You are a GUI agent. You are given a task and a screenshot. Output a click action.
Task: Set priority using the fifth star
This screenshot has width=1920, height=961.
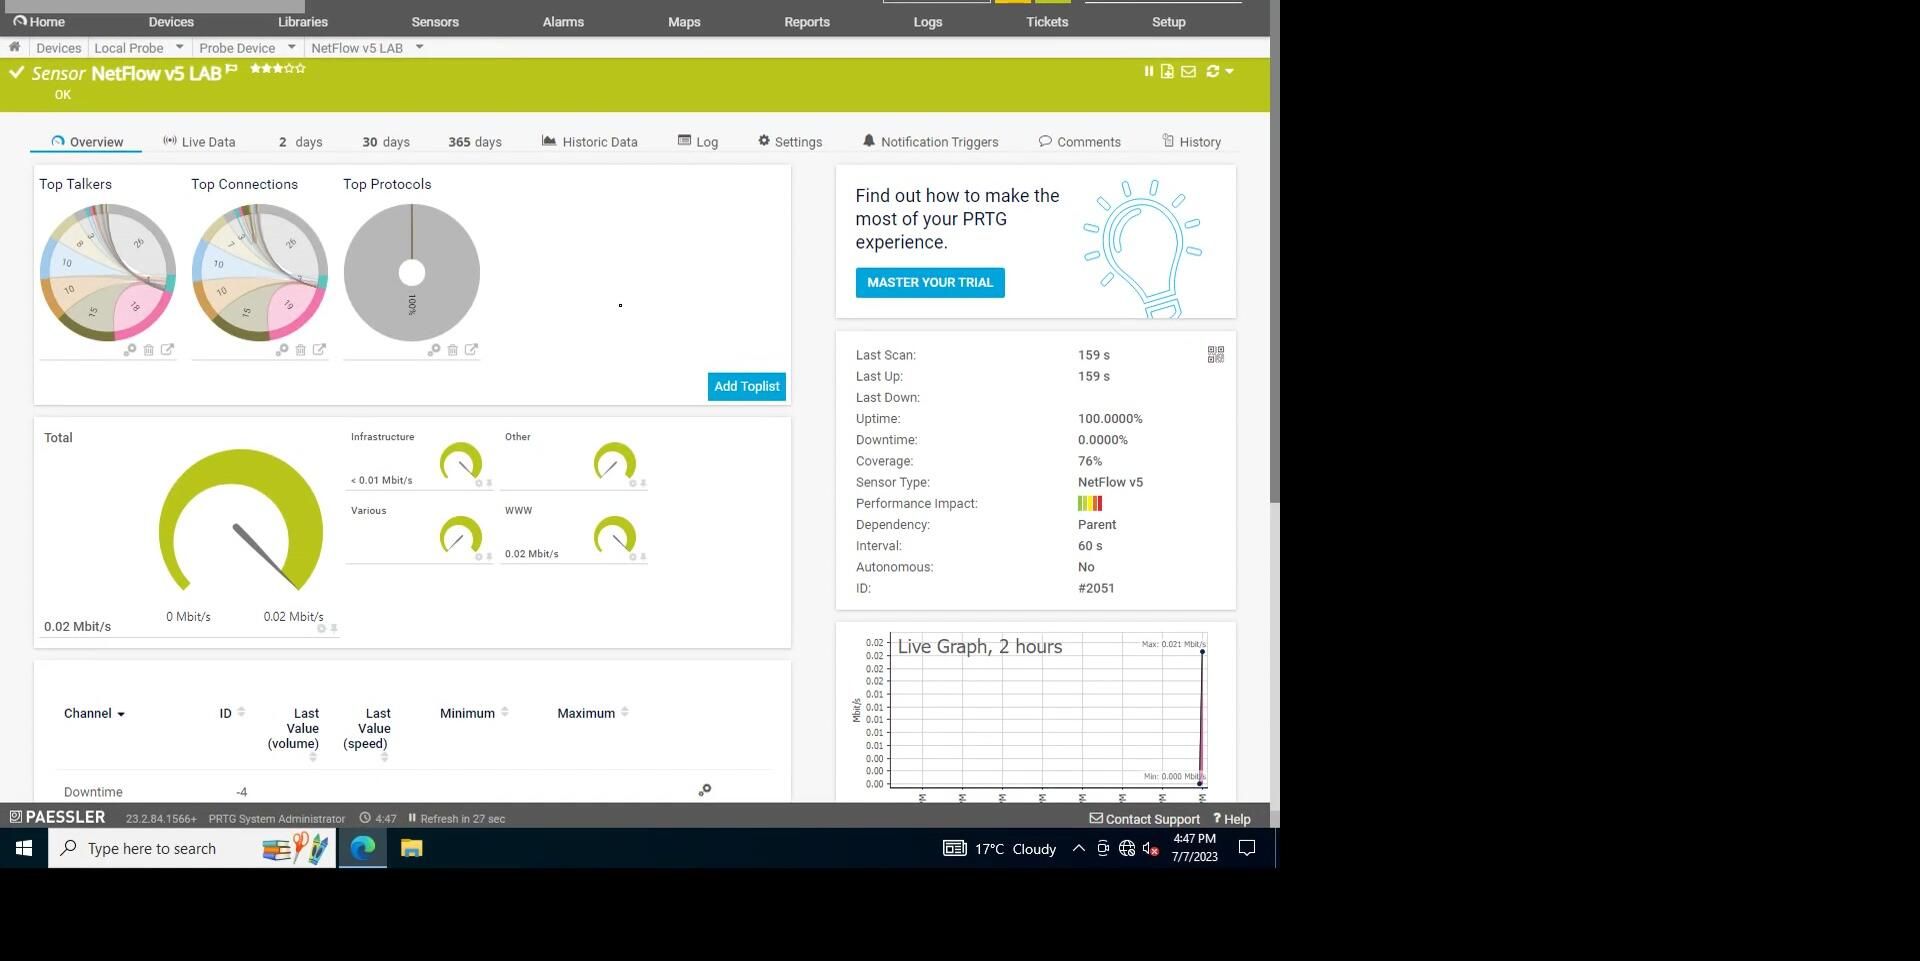point(300,68)
